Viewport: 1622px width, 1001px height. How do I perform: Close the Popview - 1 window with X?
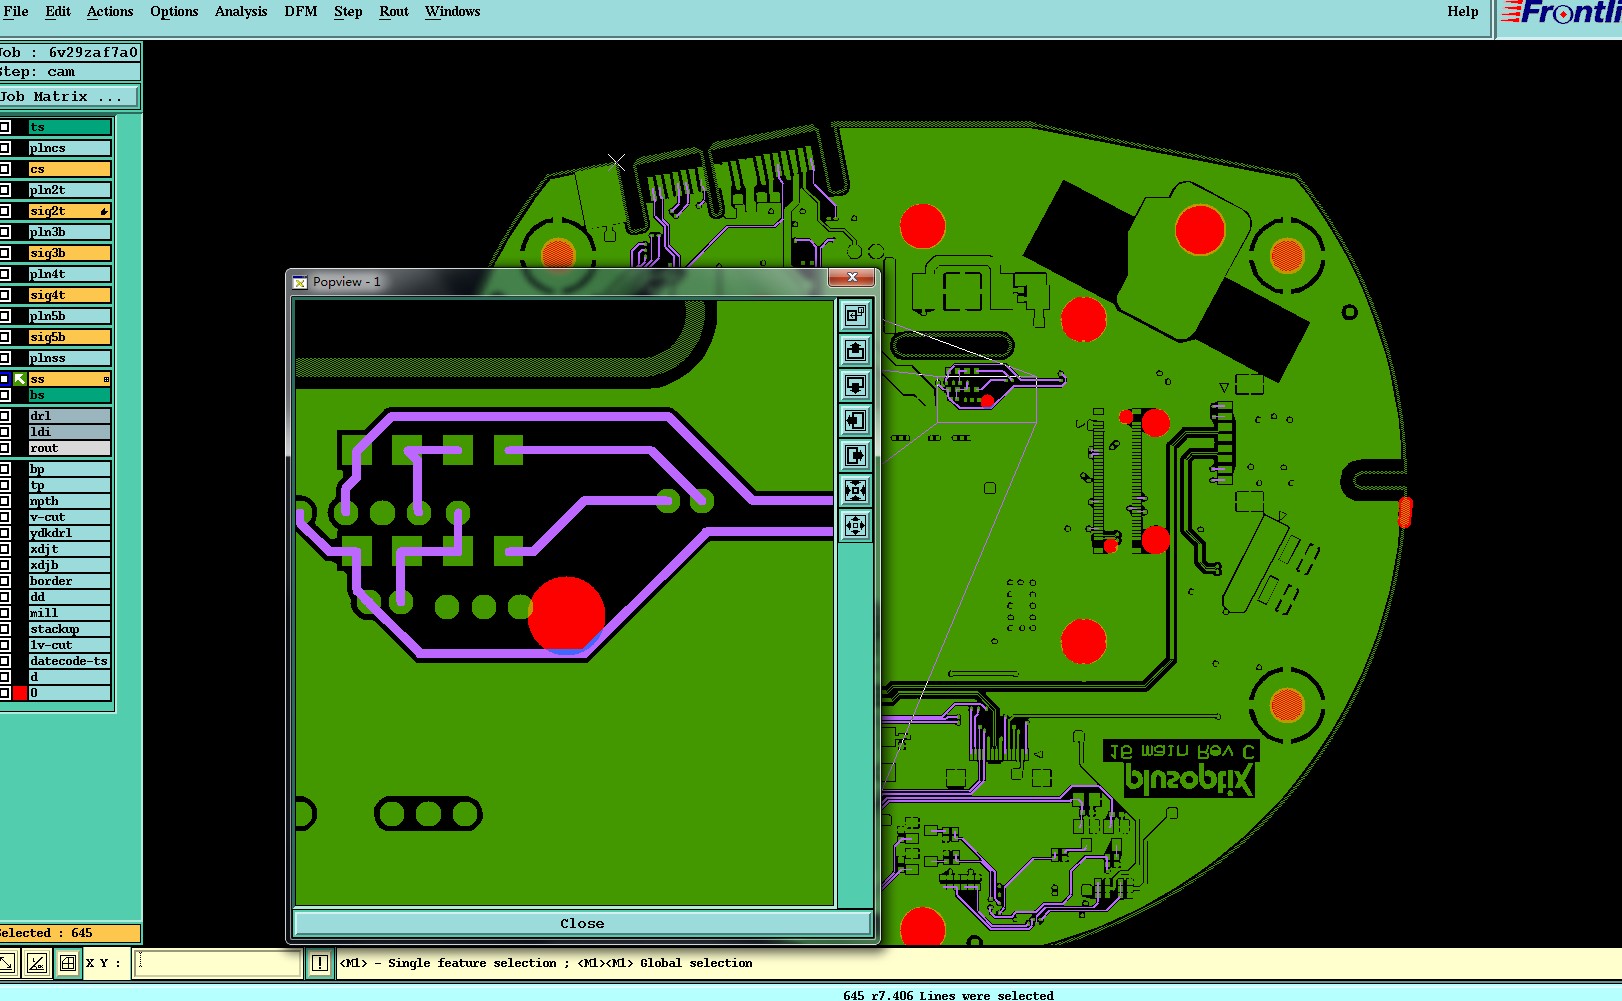[852, 277]
